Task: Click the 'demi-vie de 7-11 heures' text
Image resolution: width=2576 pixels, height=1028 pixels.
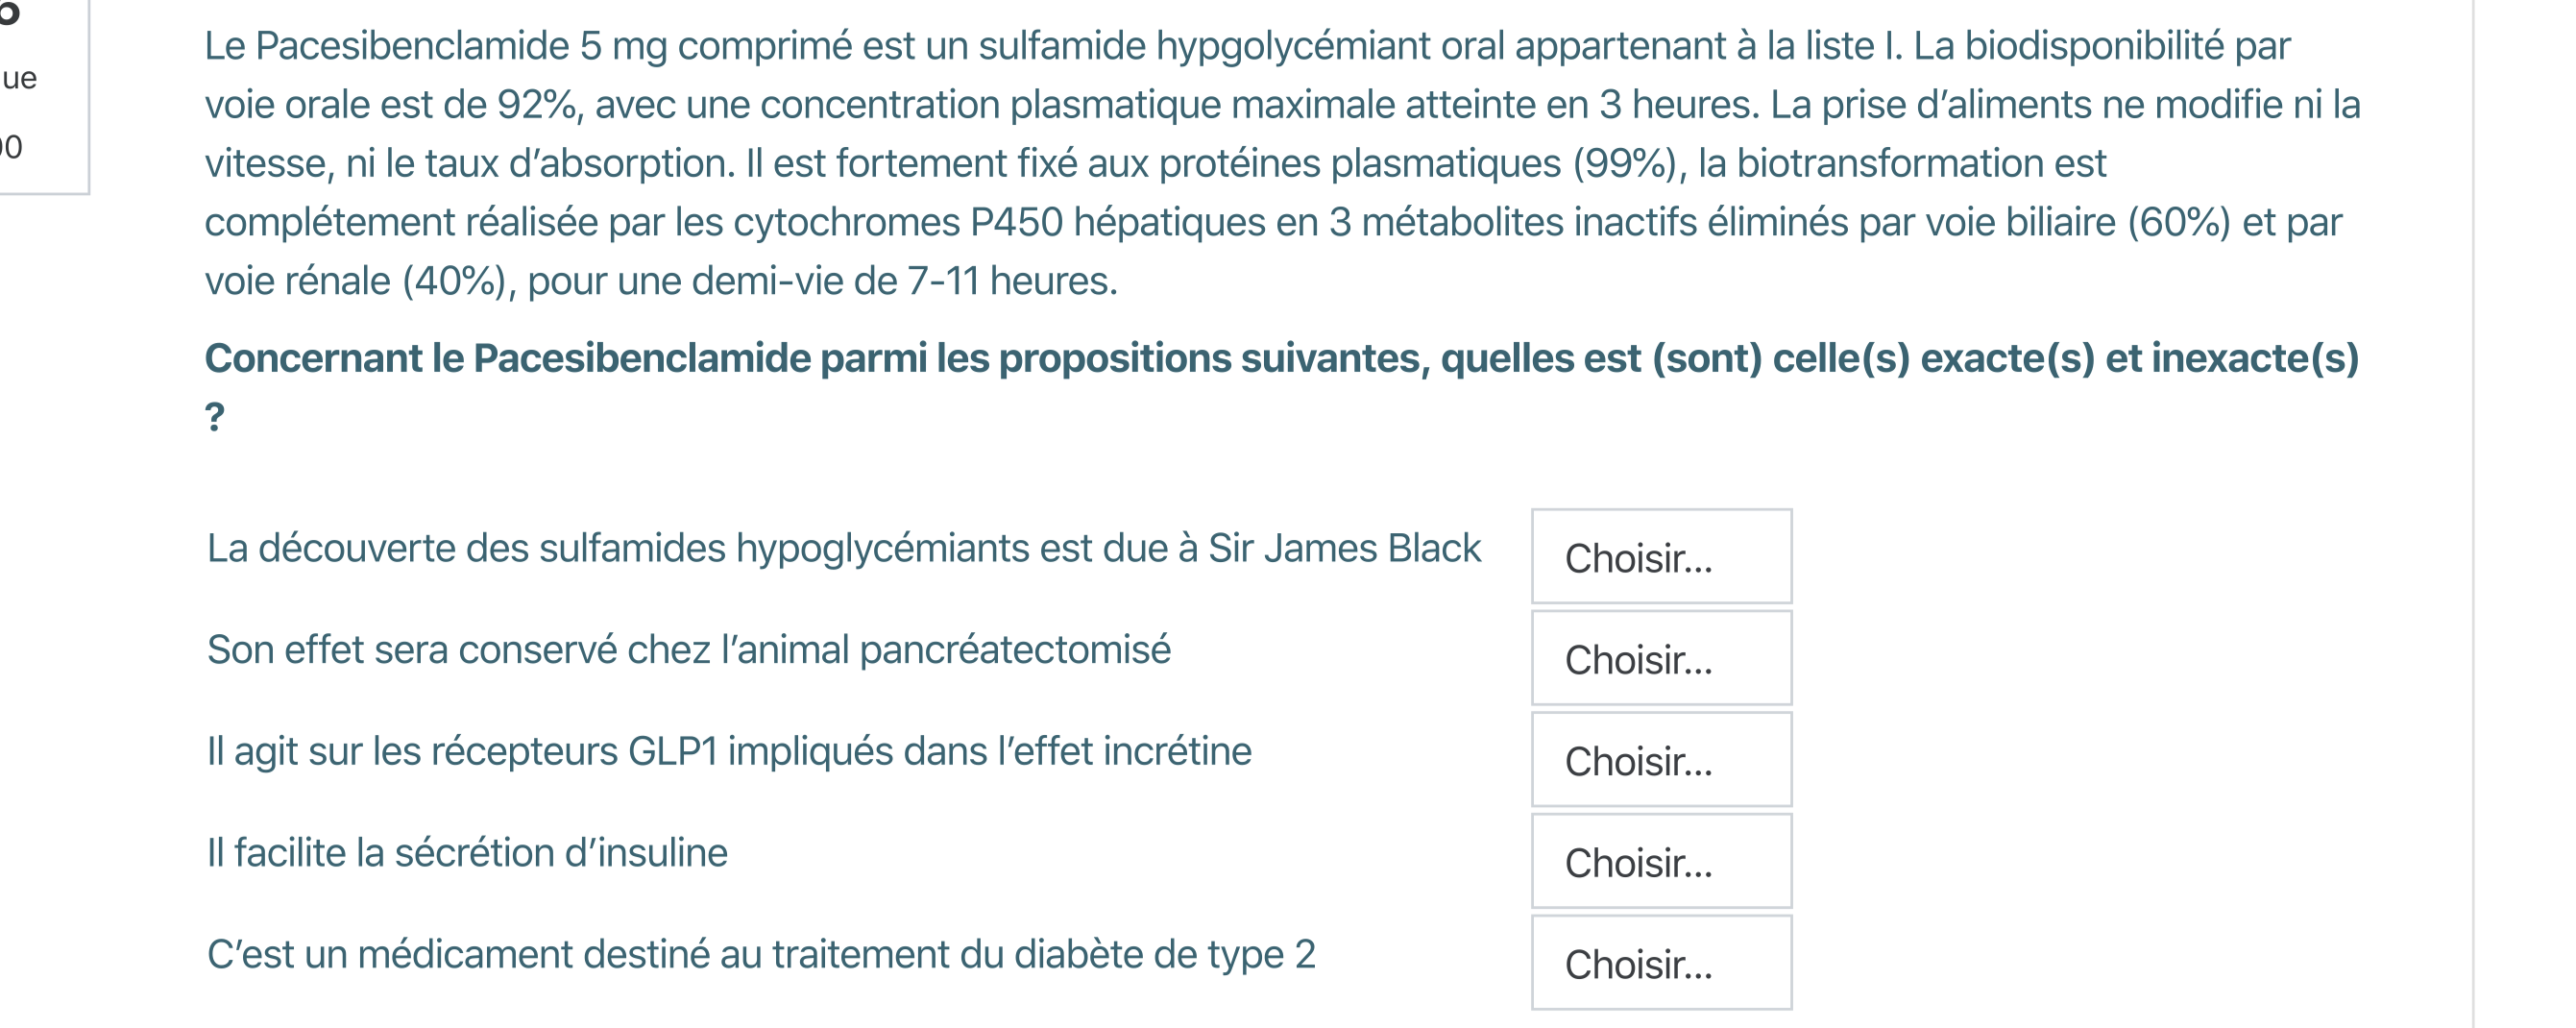Action: coord(902,281)
